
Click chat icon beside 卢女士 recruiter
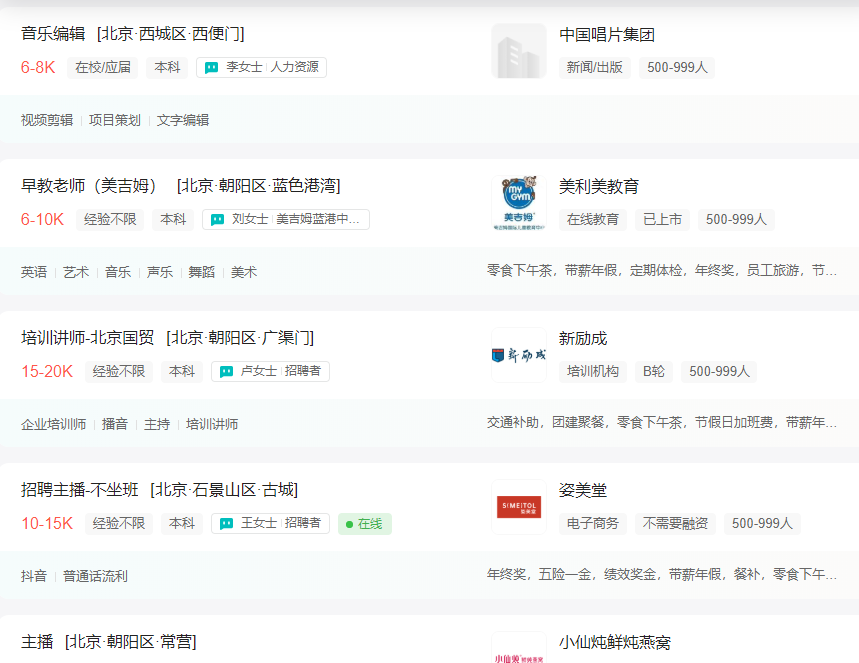226,372
